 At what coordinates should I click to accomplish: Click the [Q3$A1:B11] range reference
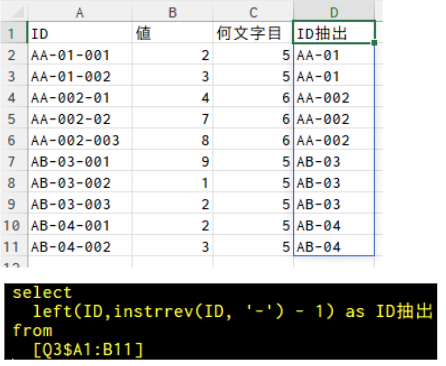pyautogui.click(x=88, y=350)
